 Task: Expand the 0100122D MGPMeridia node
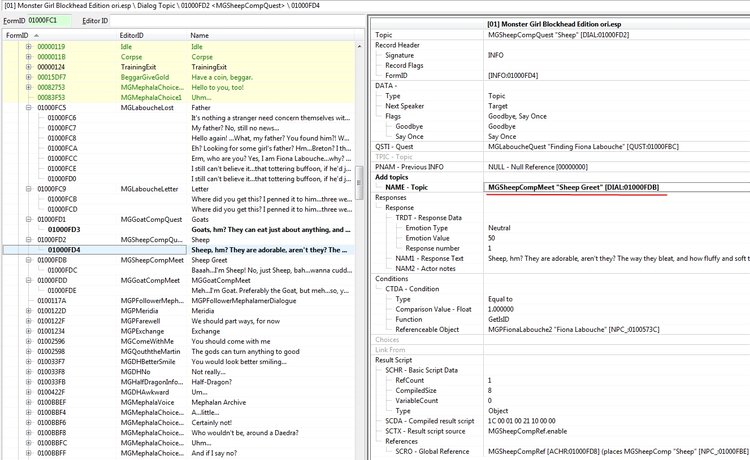28,311
